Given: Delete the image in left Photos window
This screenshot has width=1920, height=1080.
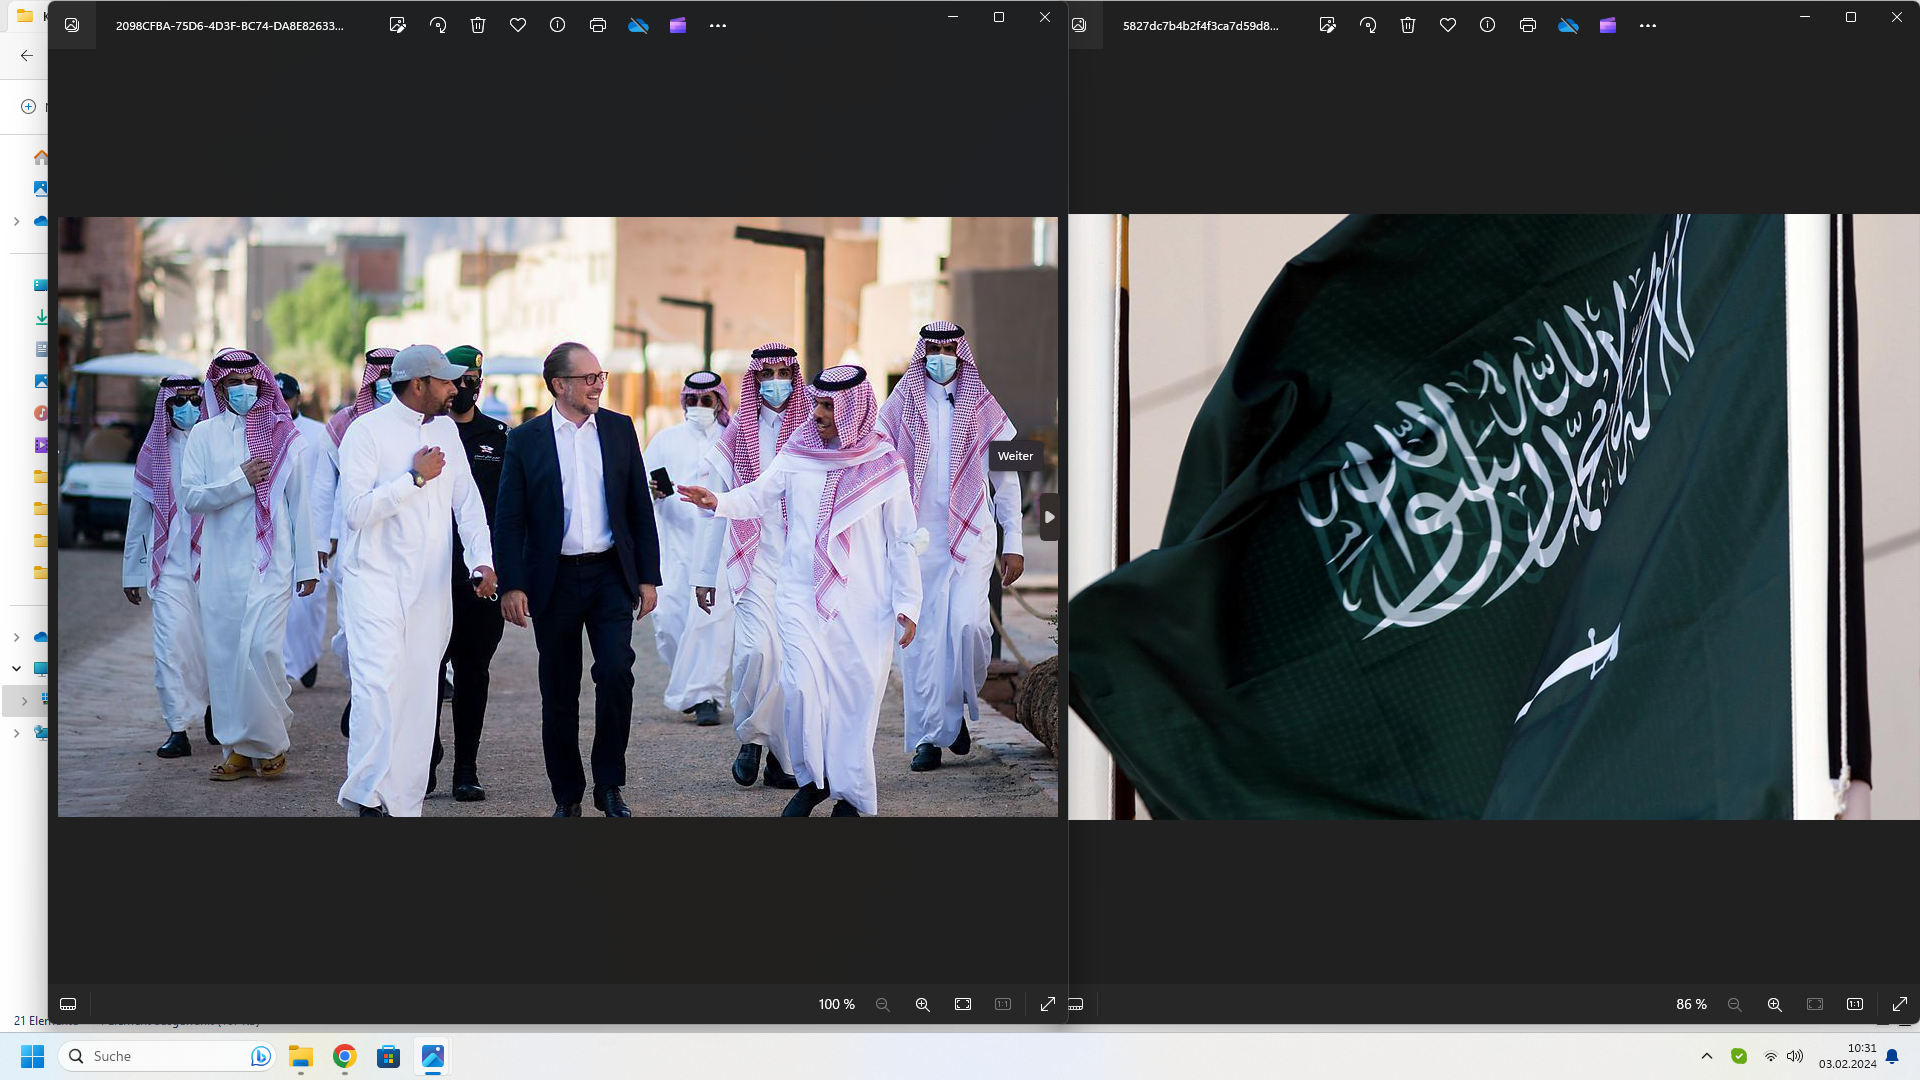Looking at the screenshot, I should point(478,25).
